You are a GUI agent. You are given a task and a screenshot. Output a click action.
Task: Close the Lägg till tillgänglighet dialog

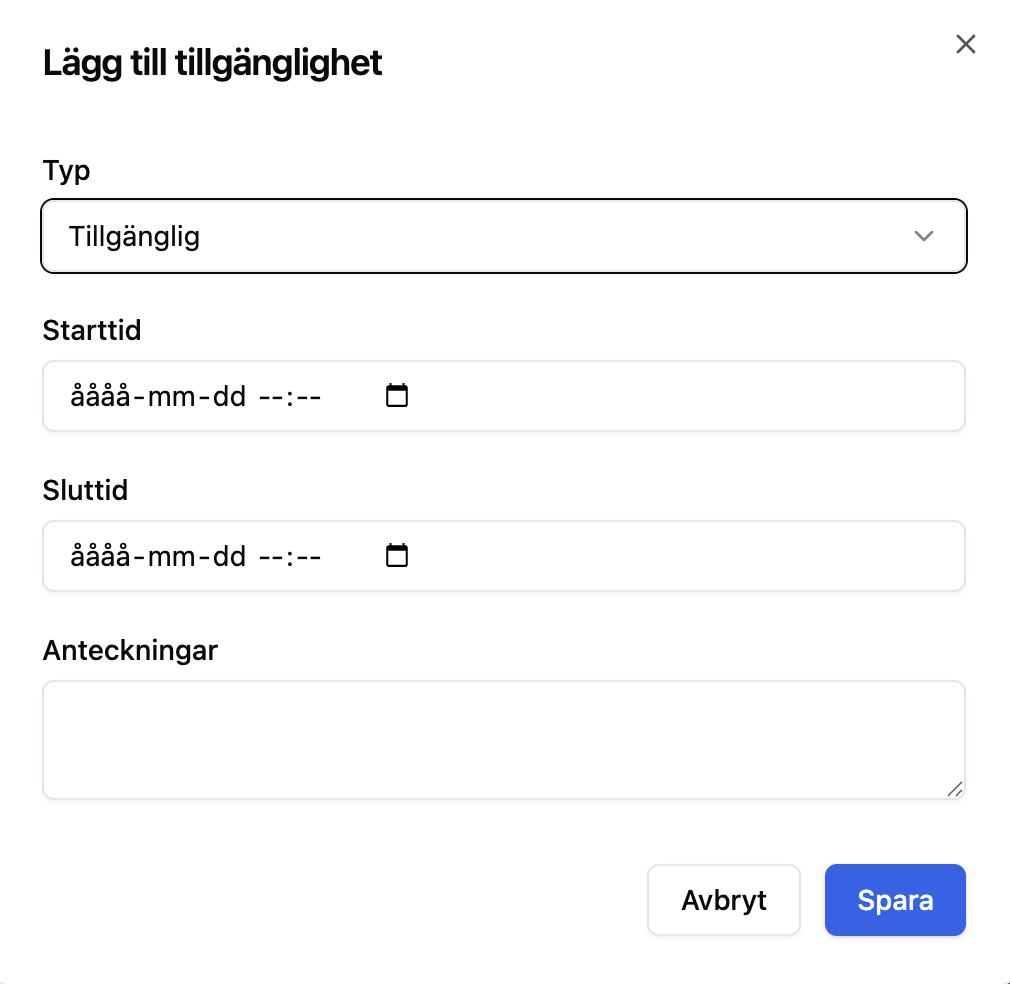[x=966, y=44]
